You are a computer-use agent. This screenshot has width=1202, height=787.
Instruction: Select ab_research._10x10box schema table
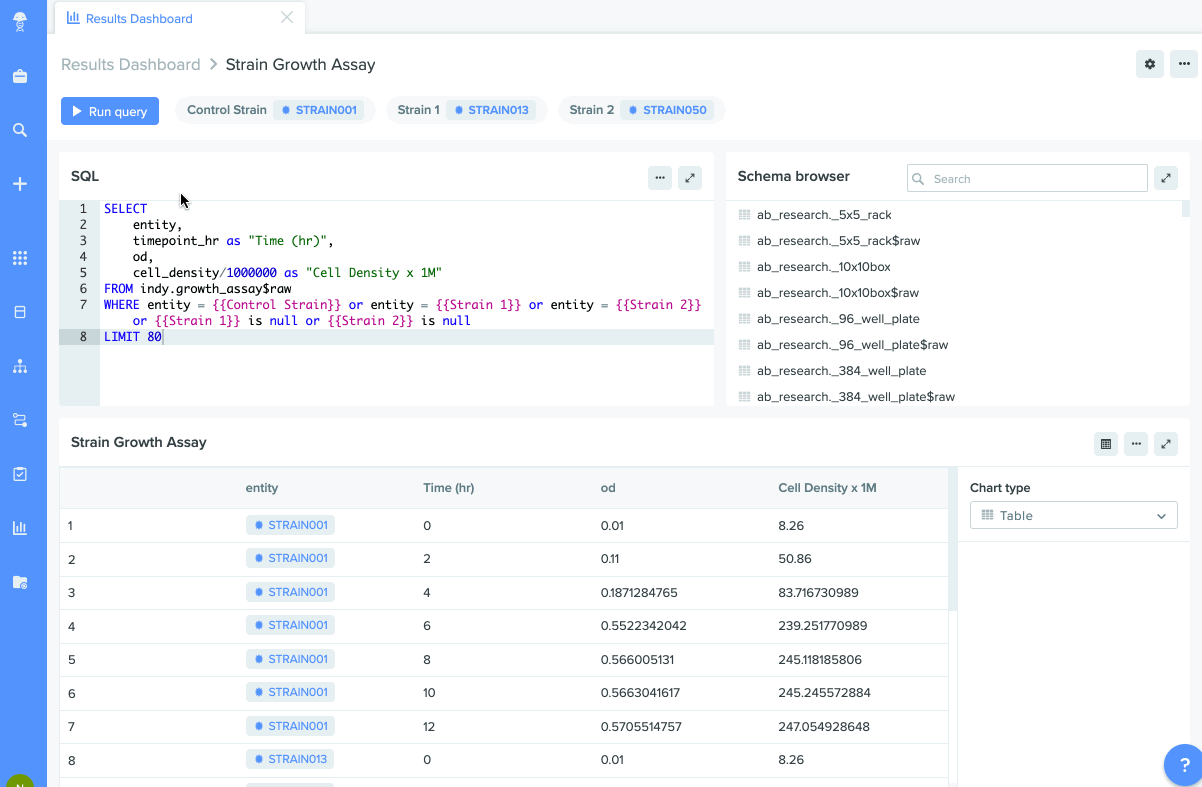pos(823,267)
